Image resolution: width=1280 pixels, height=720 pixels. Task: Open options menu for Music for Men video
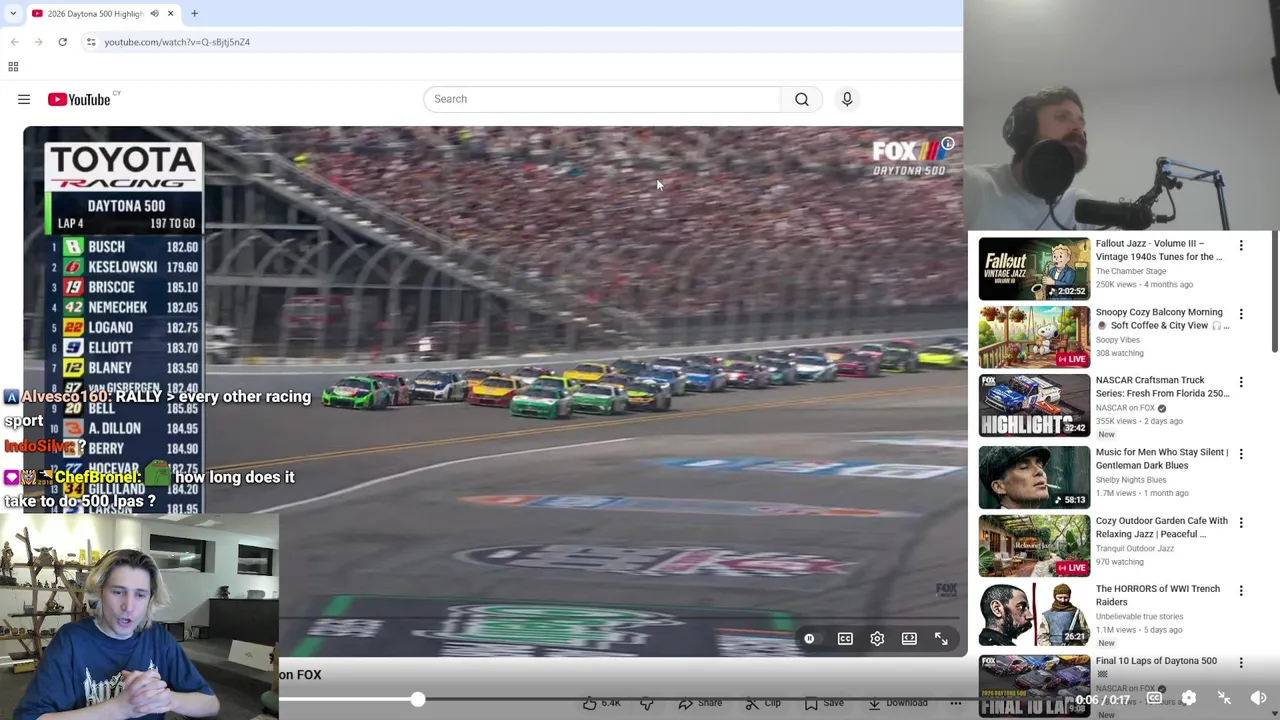pos(1241,454)
